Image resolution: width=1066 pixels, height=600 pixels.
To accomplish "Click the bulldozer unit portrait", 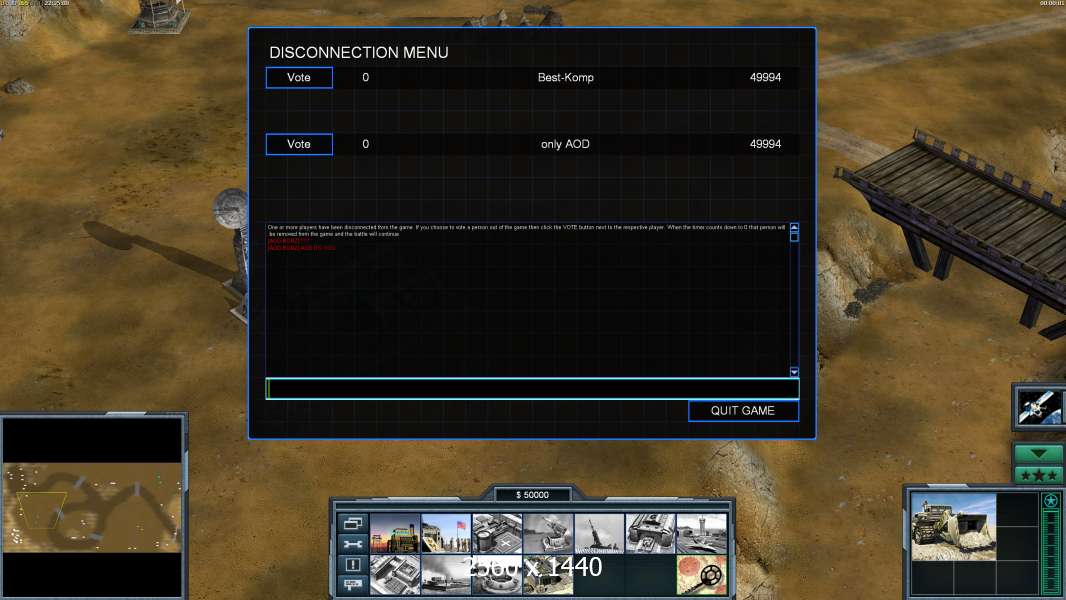I will [953, 527].
